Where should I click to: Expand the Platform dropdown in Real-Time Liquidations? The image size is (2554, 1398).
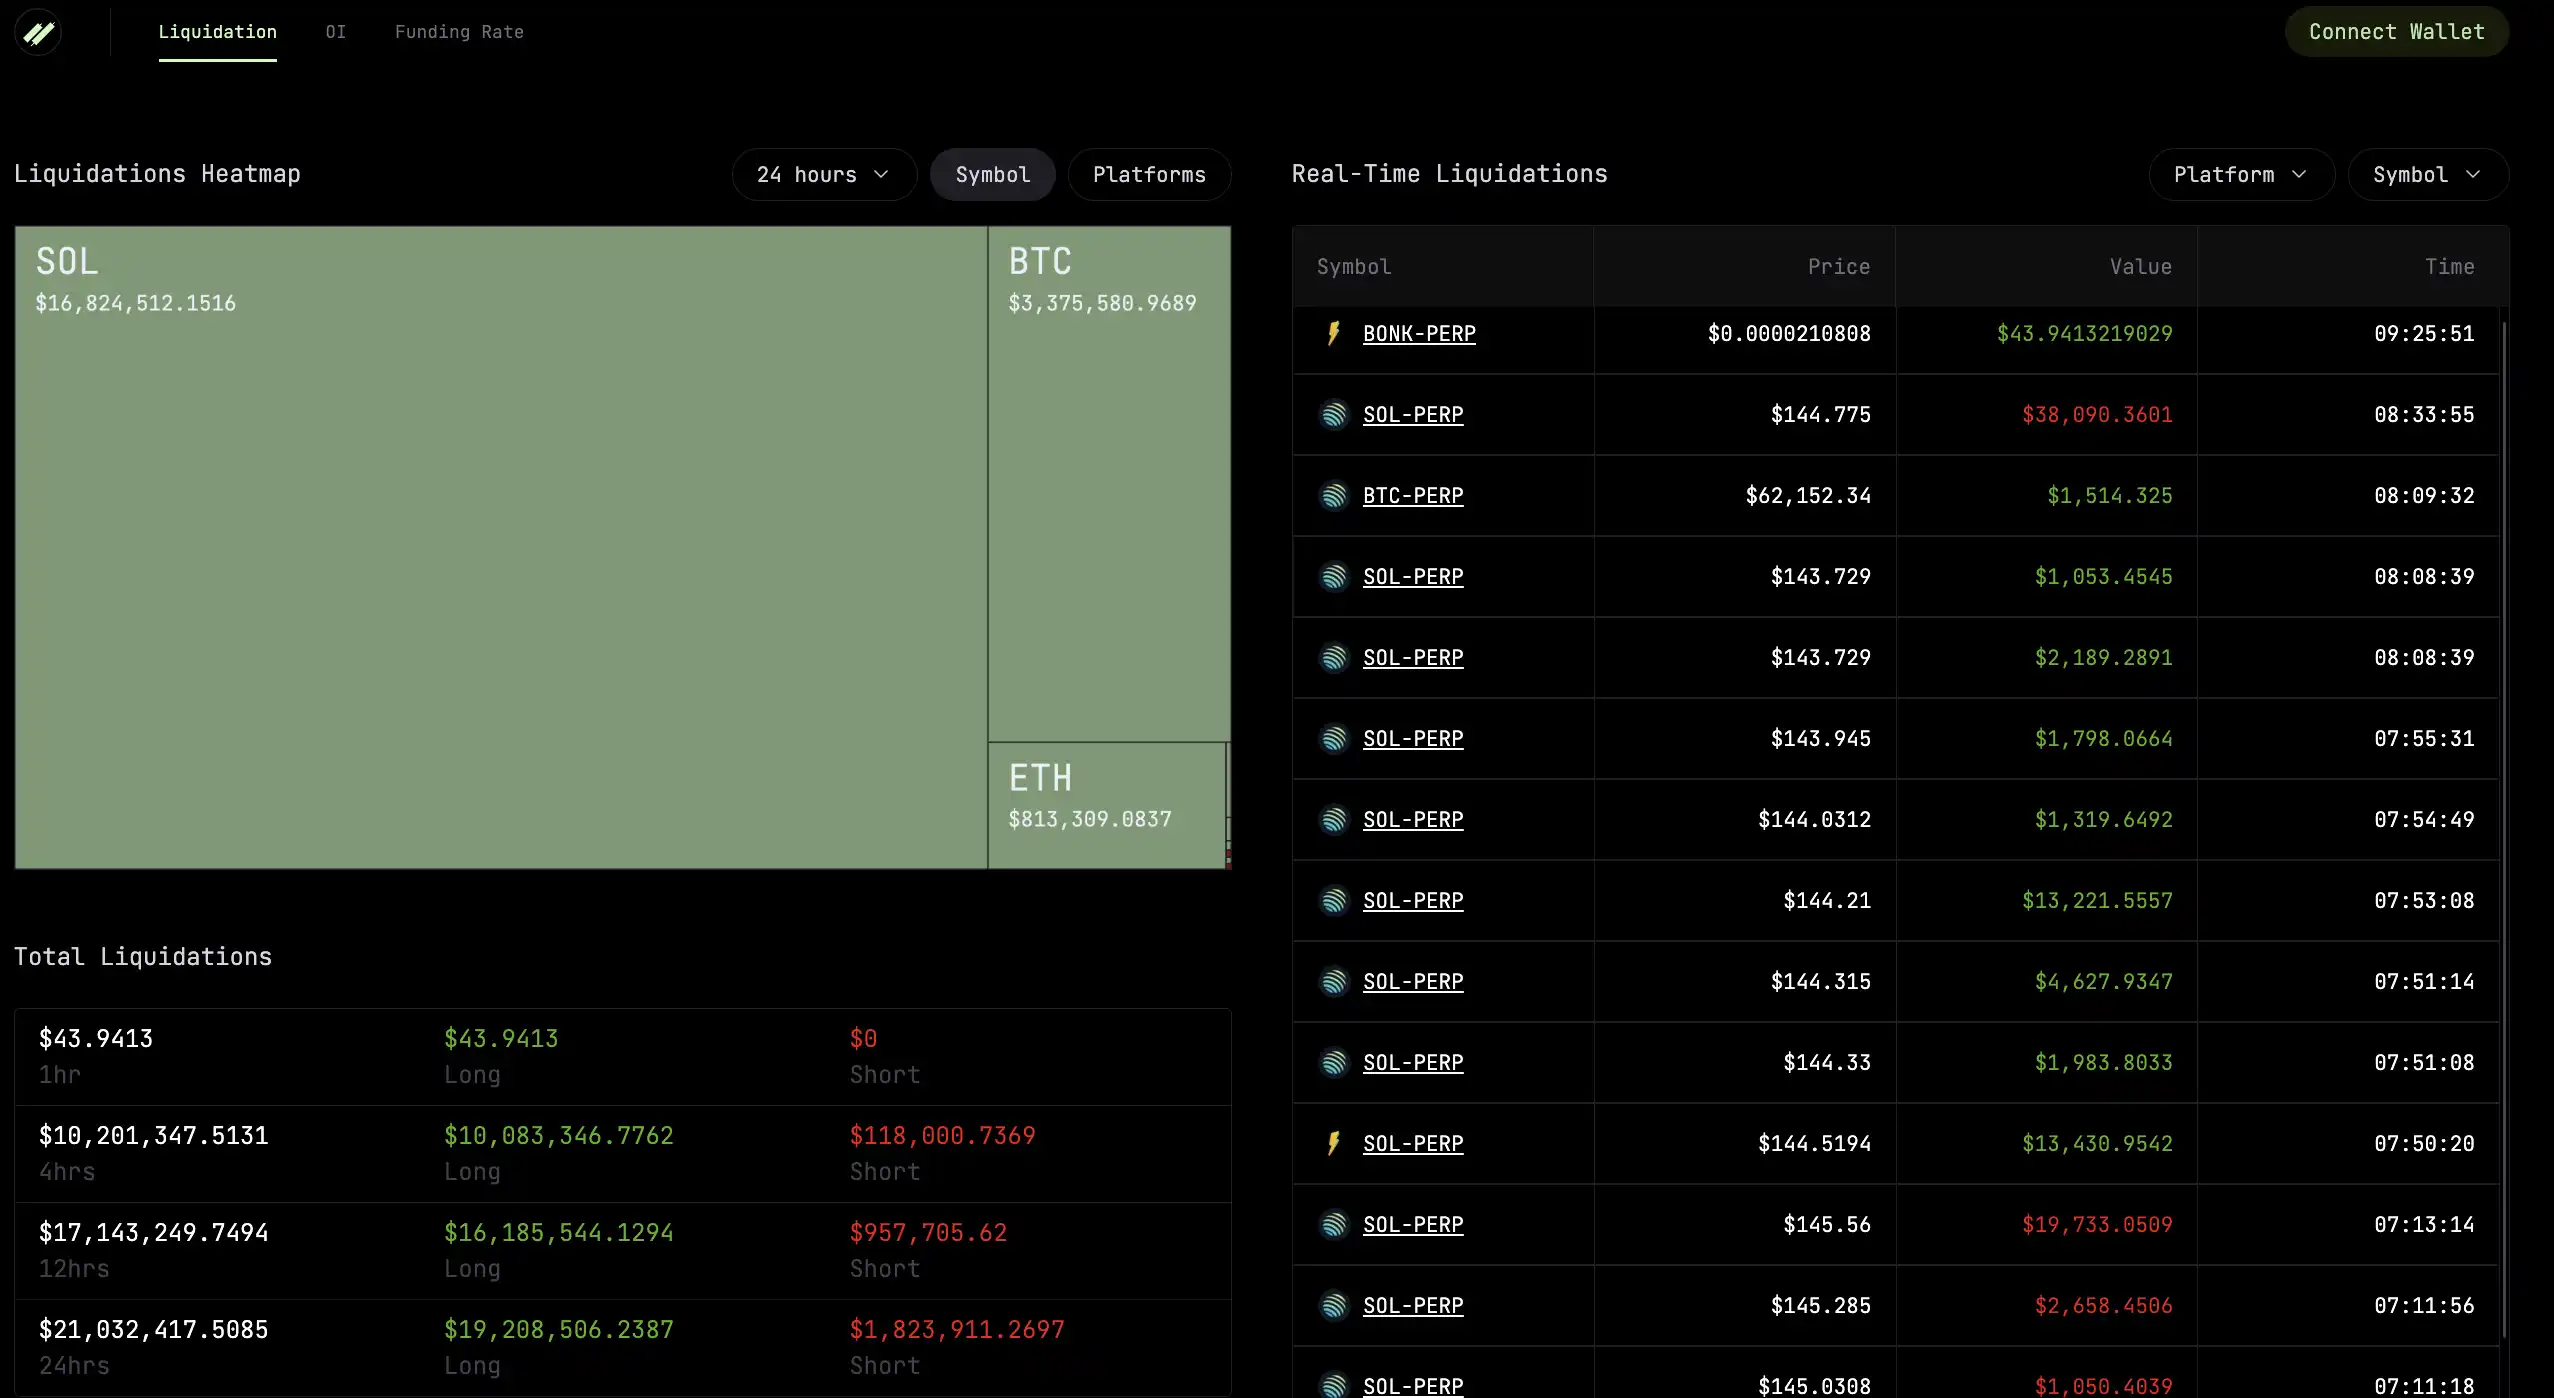2237,174
